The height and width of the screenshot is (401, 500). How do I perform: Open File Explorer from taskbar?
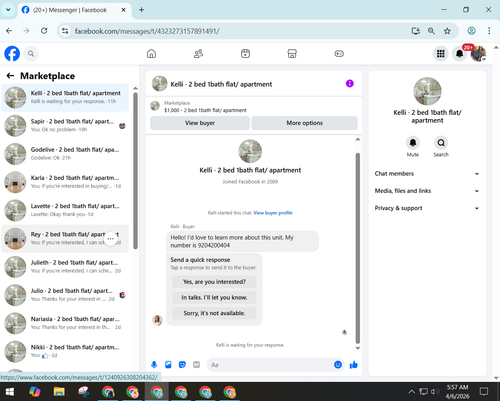59,392
